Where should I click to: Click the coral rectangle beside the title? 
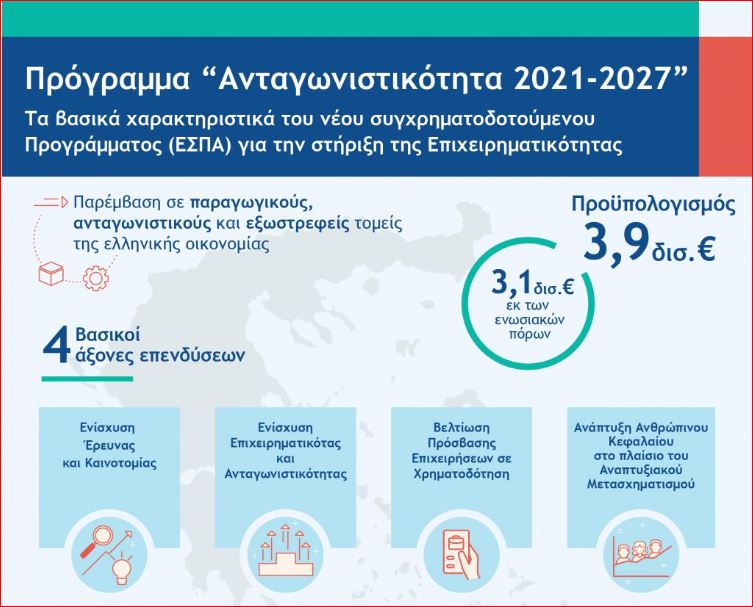pyautogui.click(x=725, y=105)
